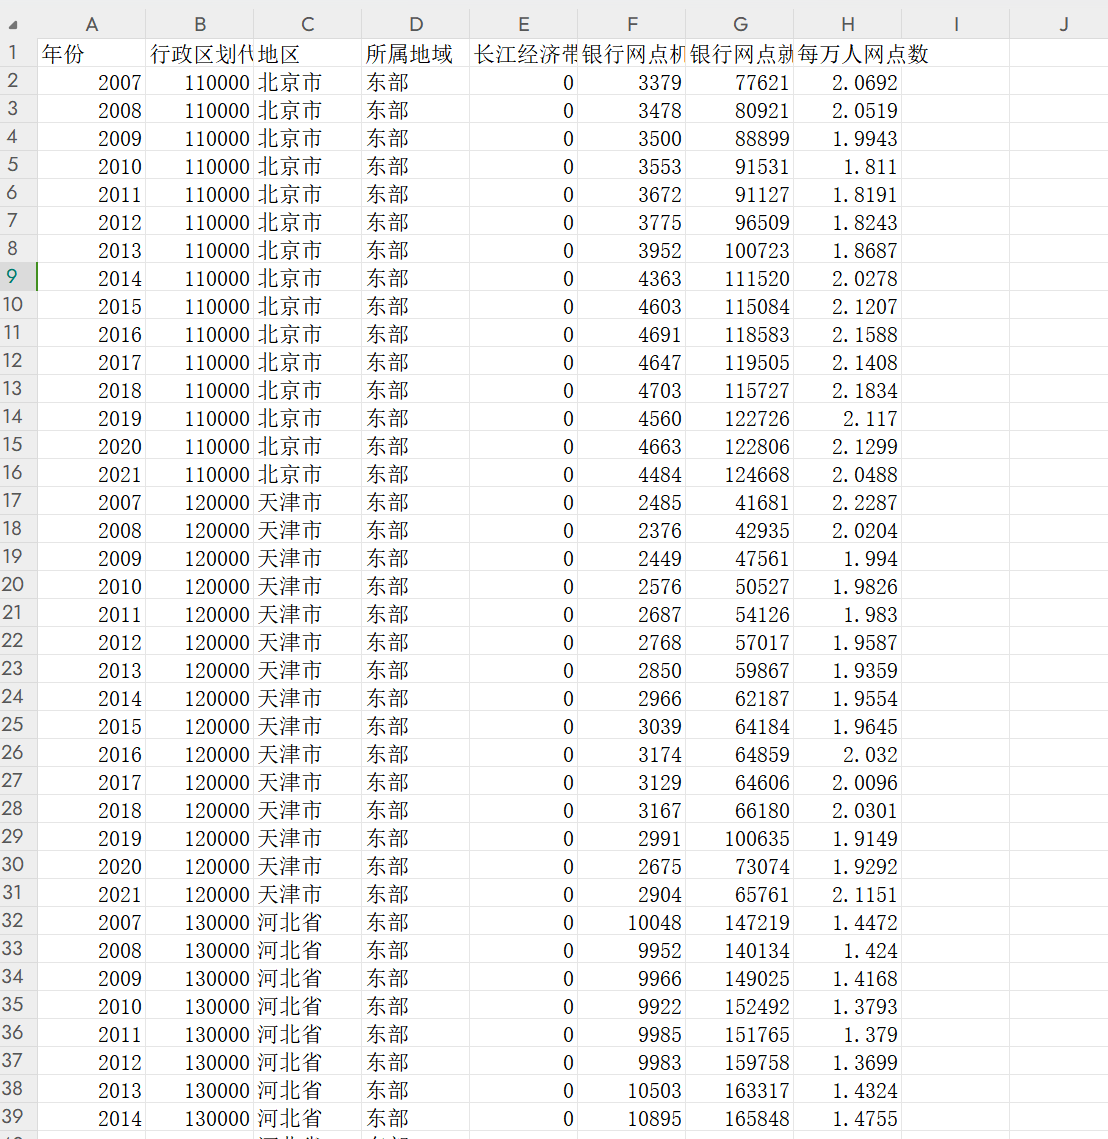Select column A header

pos(92,24)
